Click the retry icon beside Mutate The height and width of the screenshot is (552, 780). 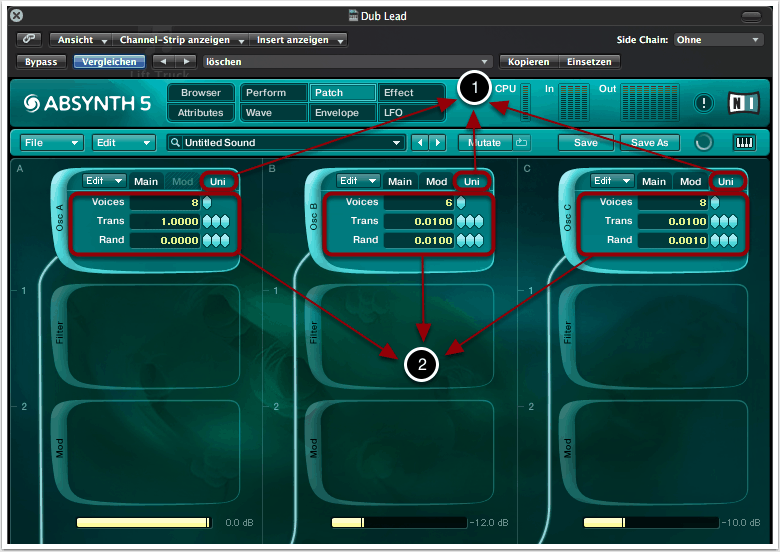[x=522, y=142]
